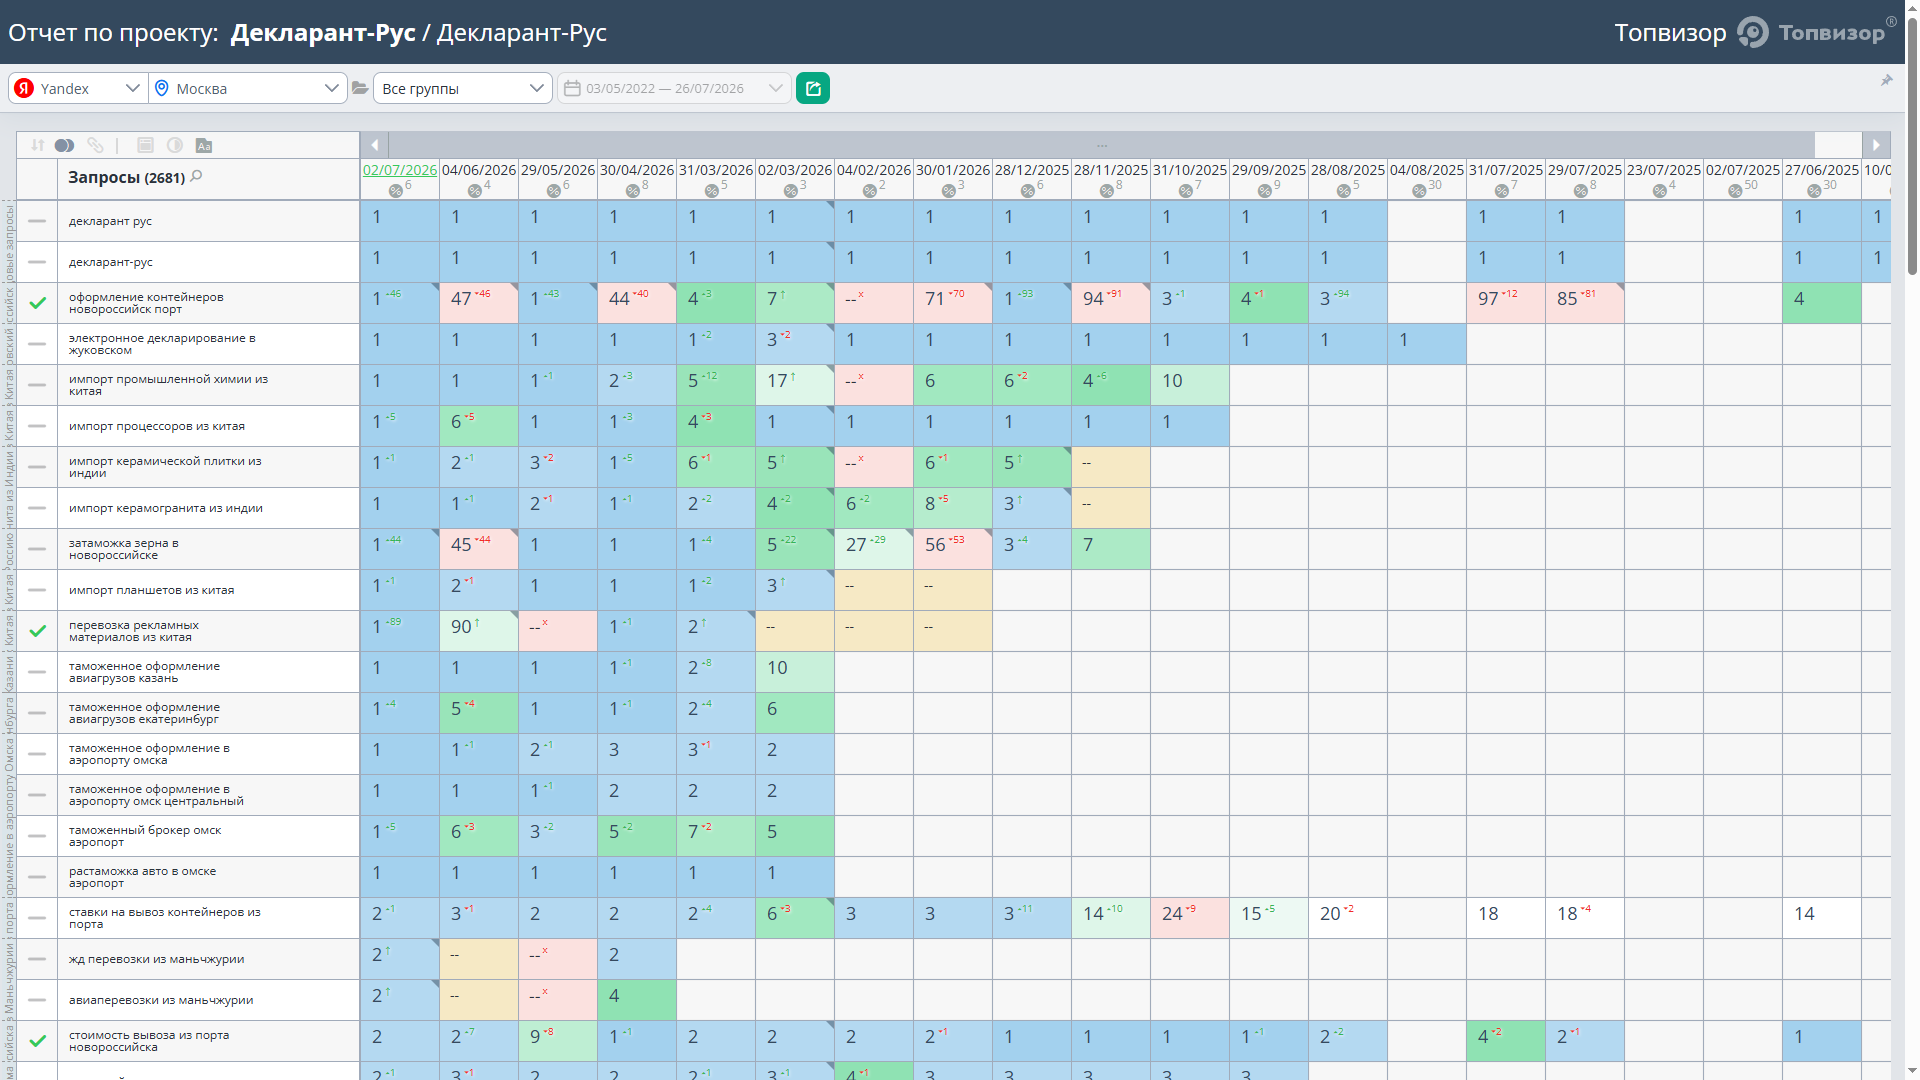Viewport: 1920px width, 1080px height.
Task: Click the Yandex logo in search engine selector
Action: 24,88
